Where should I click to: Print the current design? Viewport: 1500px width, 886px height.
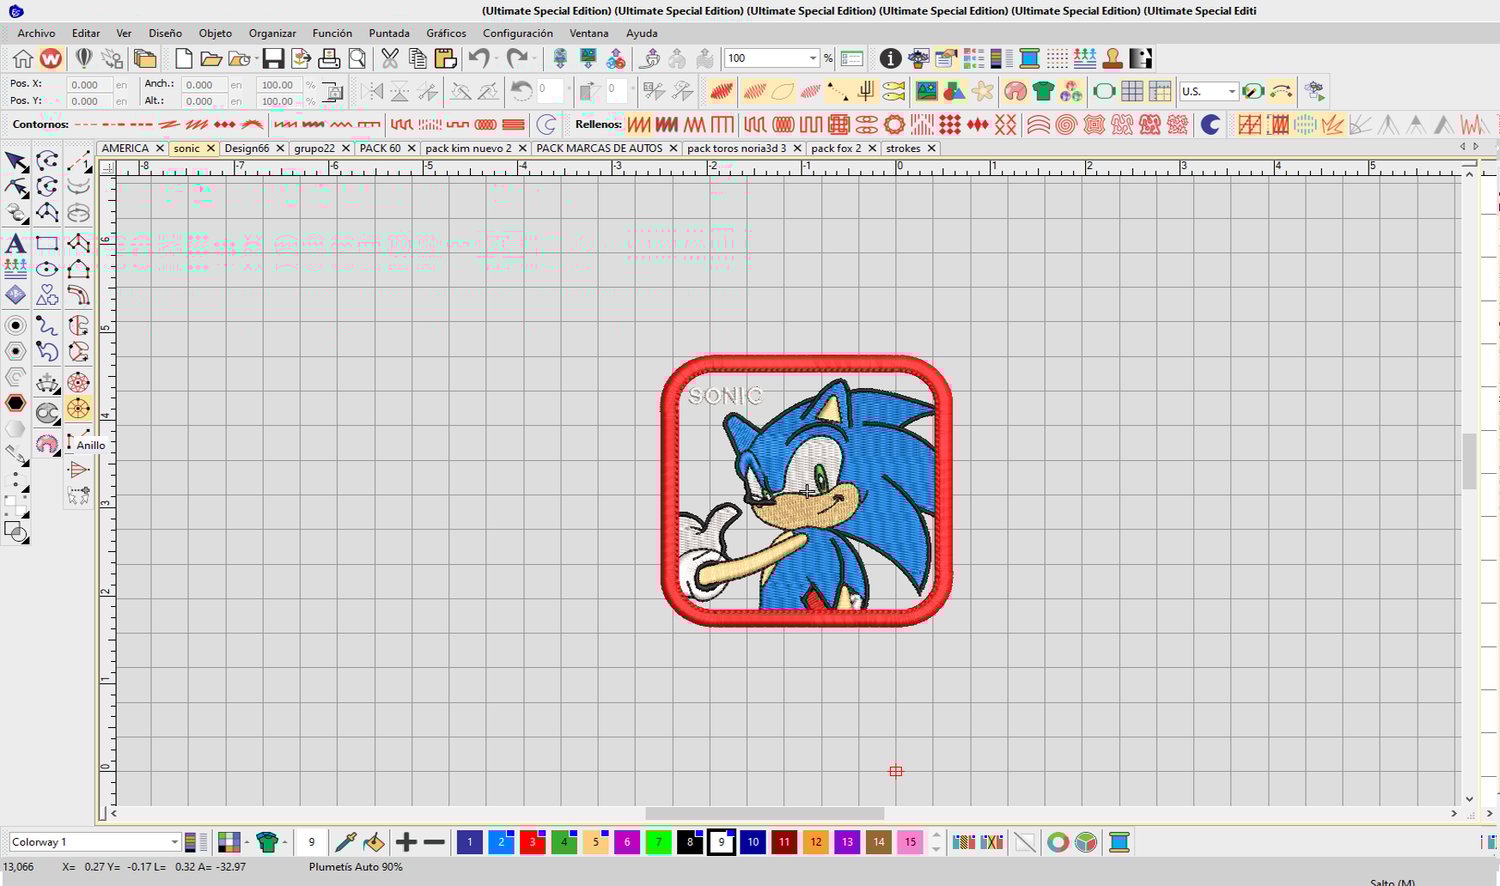329,58
